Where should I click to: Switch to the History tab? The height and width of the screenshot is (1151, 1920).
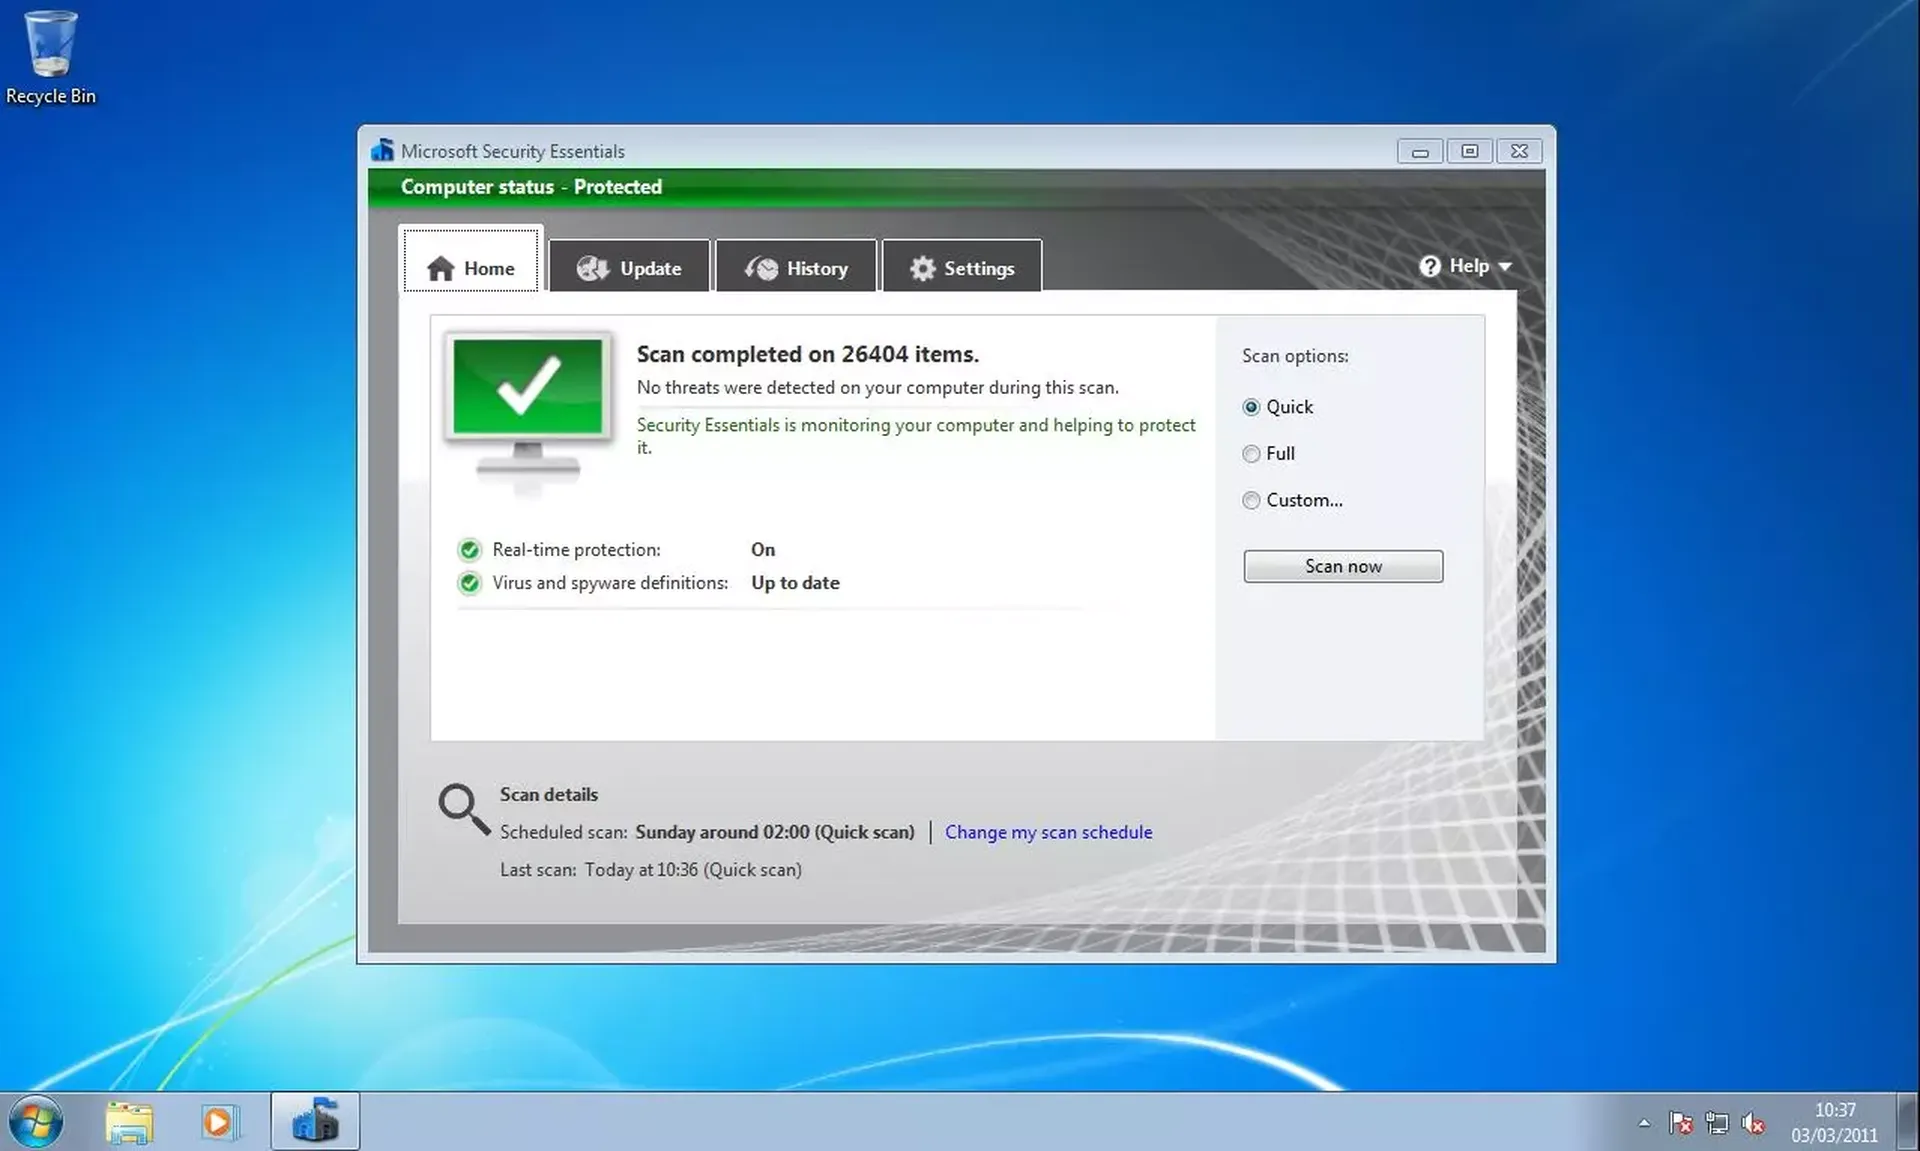796,266
